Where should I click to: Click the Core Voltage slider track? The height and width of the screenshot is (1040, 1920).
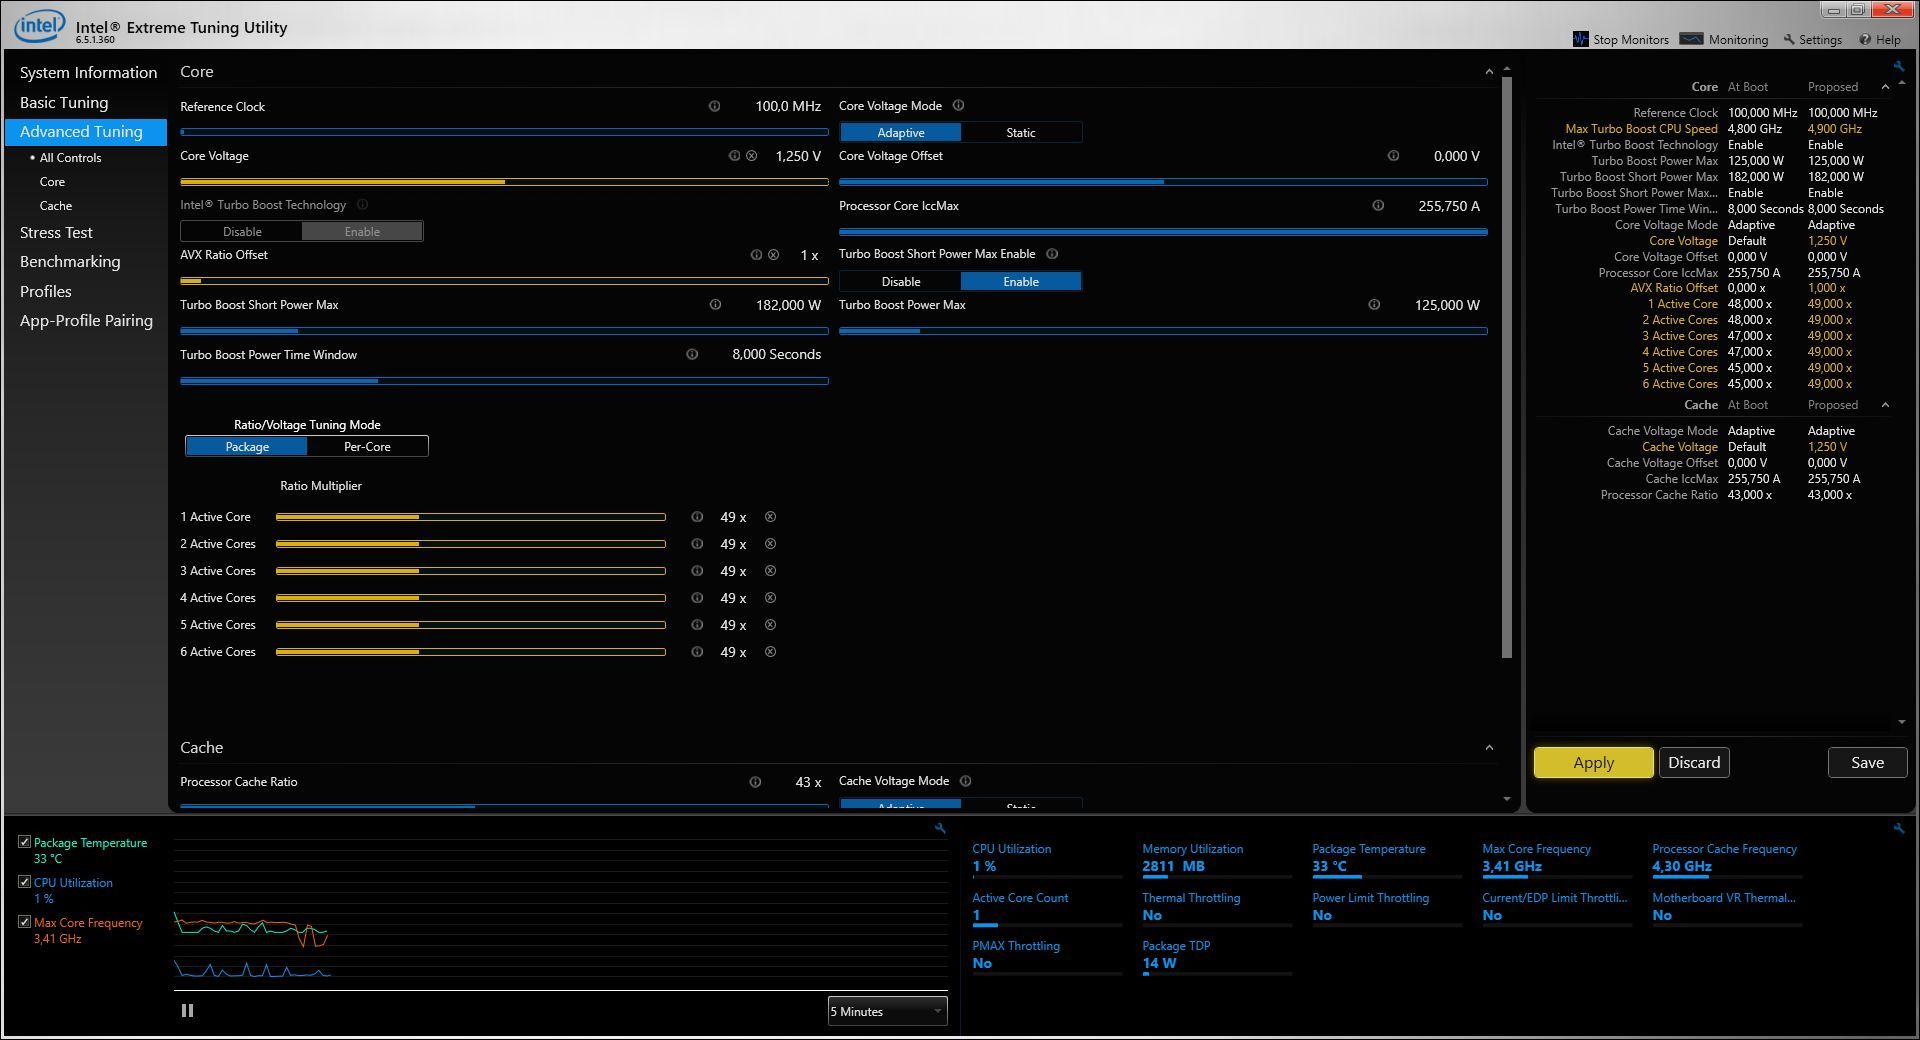point(504,182)
